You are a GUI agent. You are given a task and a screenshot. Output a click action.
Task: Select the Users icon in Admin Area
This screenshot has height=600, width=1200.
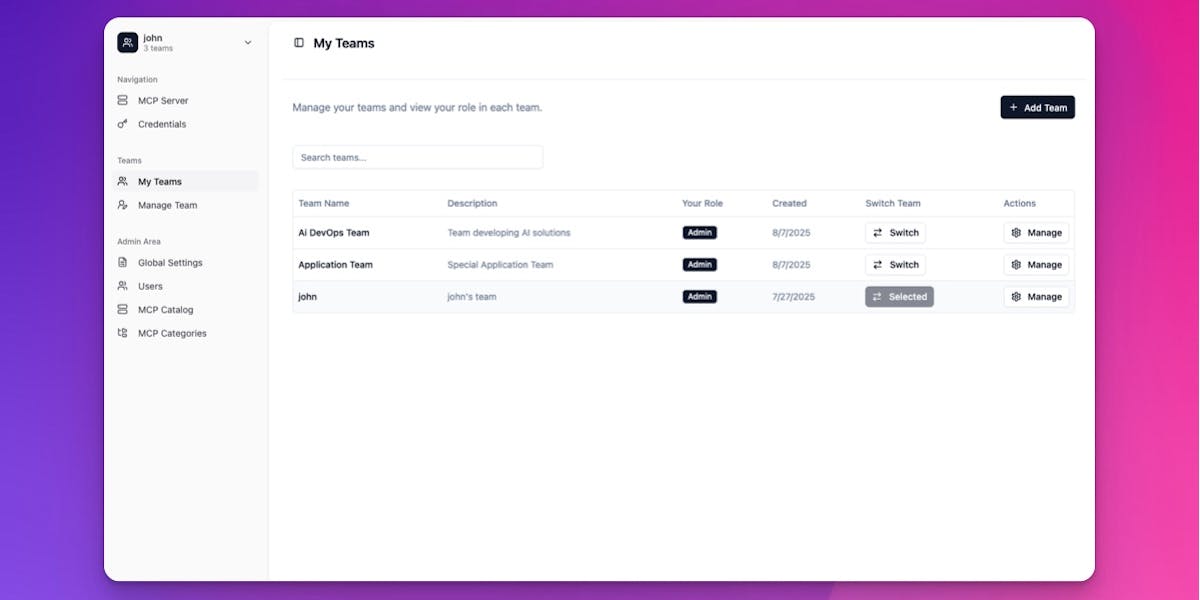click(123, 286)
